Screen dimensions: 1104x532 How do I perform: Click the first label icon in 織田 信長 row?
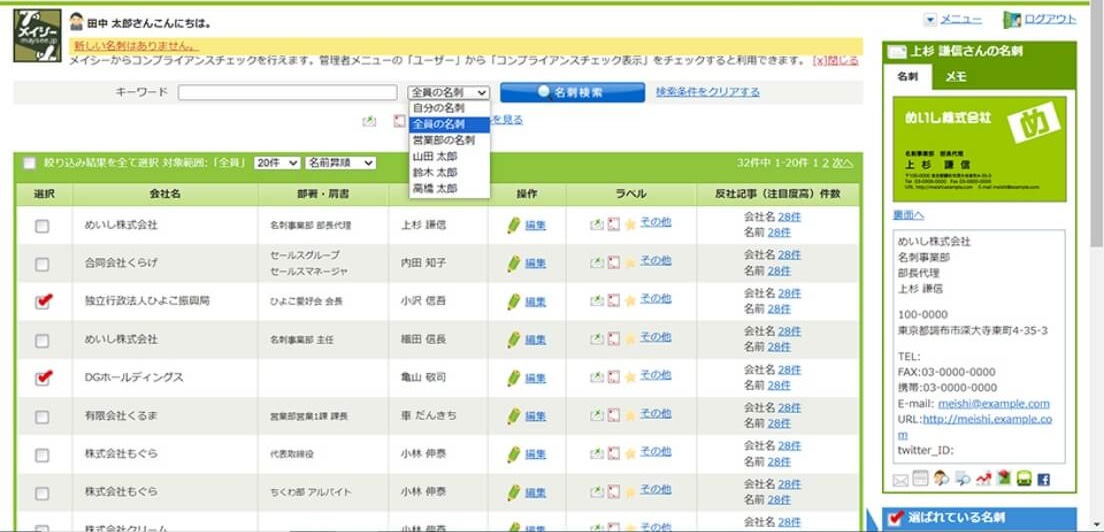point(596,339)
